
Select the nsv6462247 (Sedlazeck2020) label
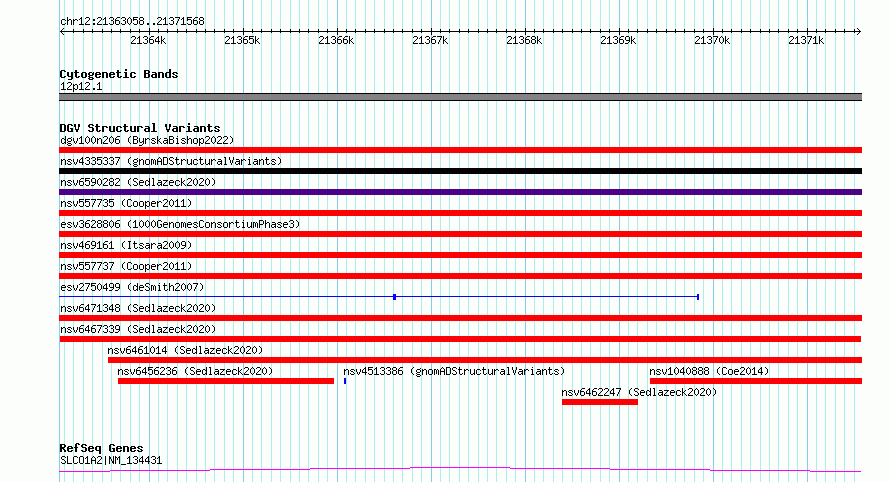[x=639, y=392]
